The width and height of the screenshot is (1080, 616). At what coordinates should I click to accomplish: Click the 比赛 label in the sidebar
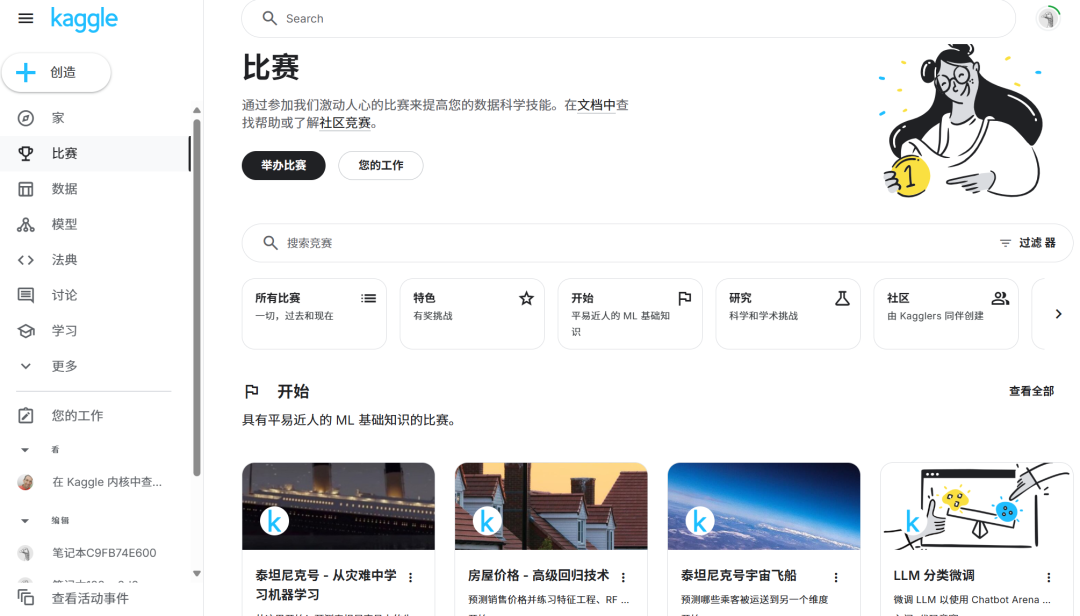(64, 154)
